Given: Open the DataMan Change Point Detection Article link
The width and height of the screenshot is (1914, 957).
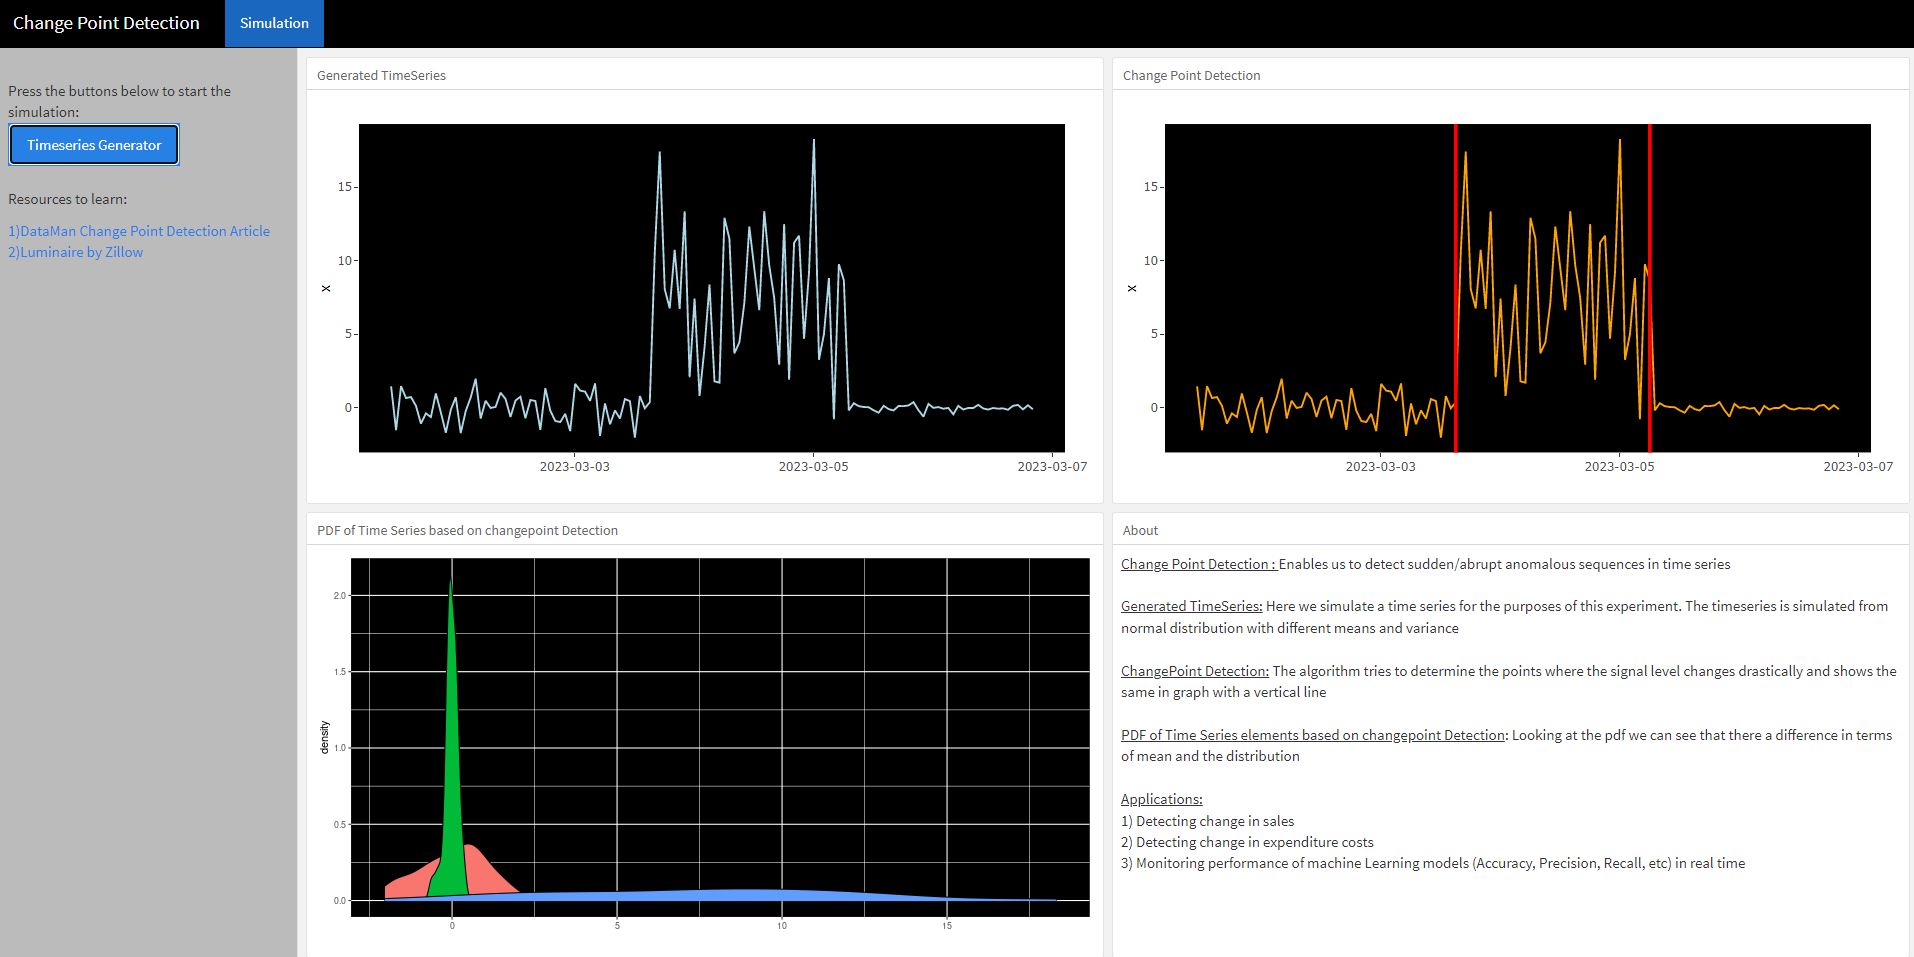Looking at the screenshot, I should [139, 231].
